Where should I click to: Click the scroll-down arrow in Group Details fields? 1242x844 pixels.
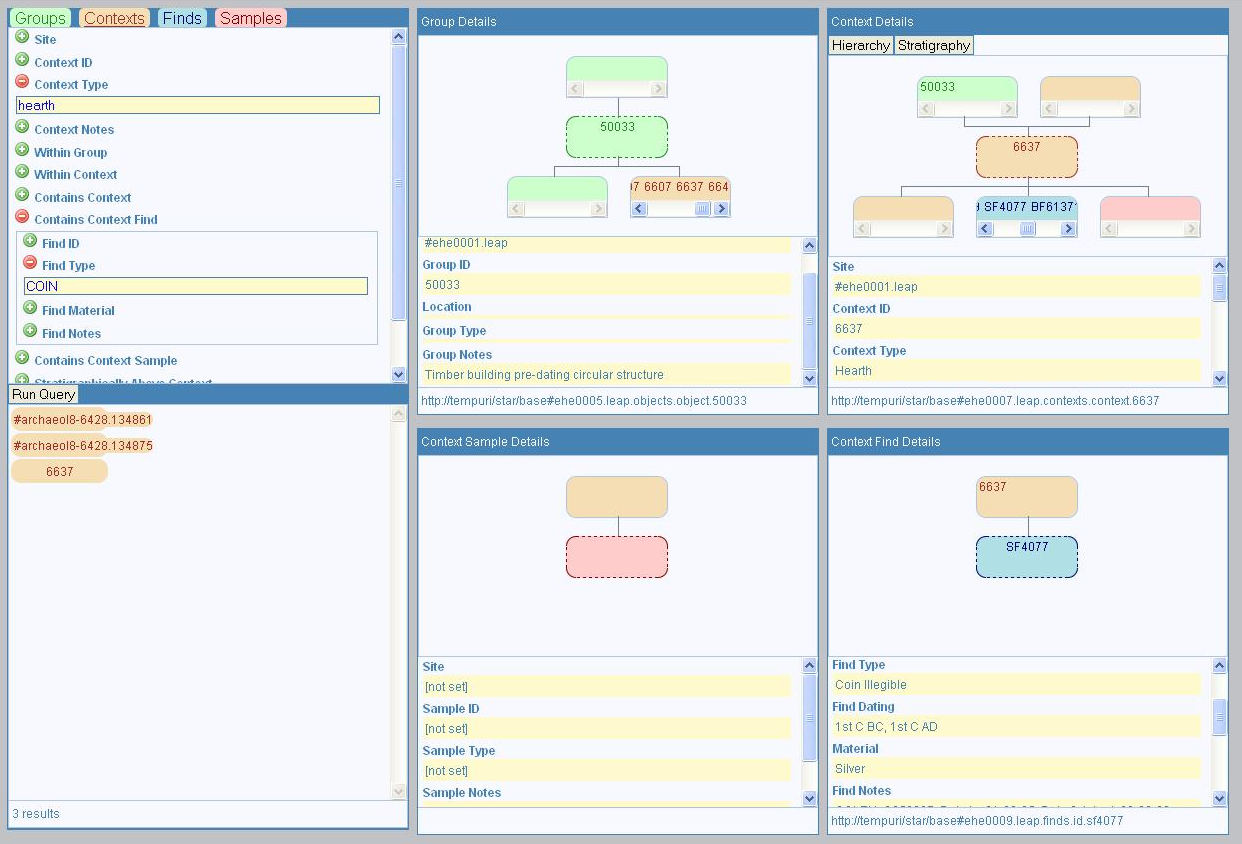coord(809,377)
